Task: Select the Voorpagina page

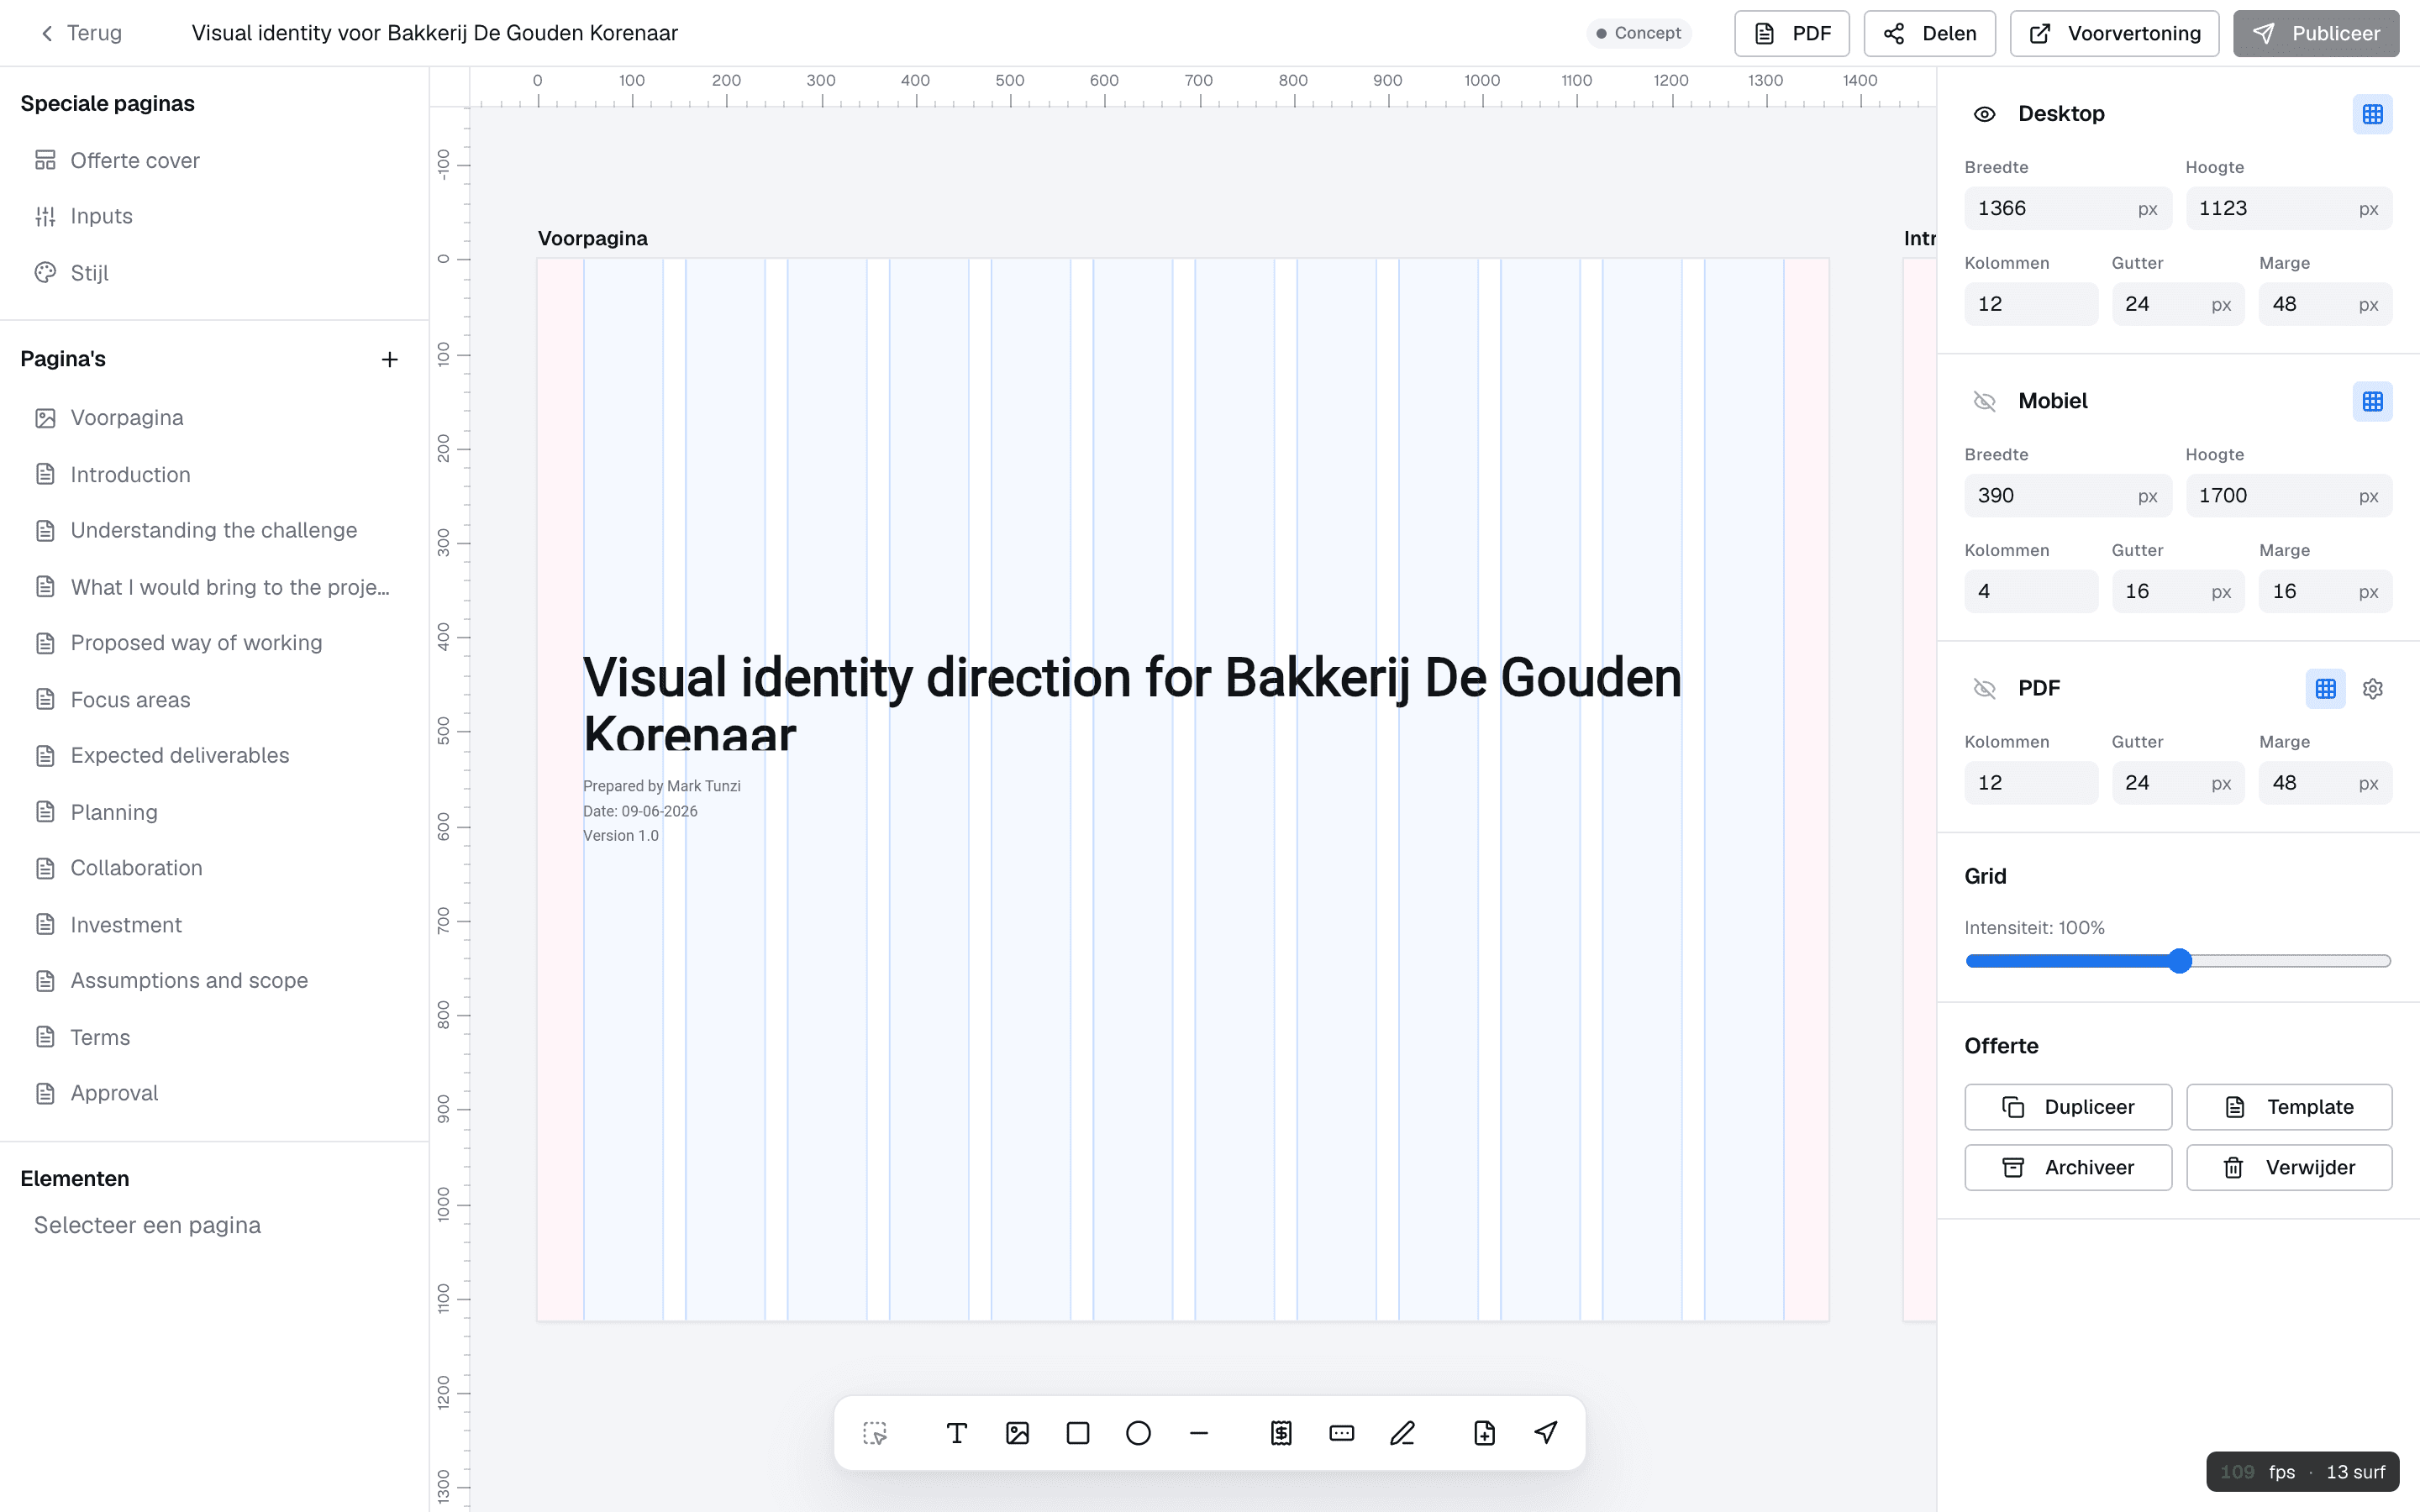Action: [x=214, y=418]
